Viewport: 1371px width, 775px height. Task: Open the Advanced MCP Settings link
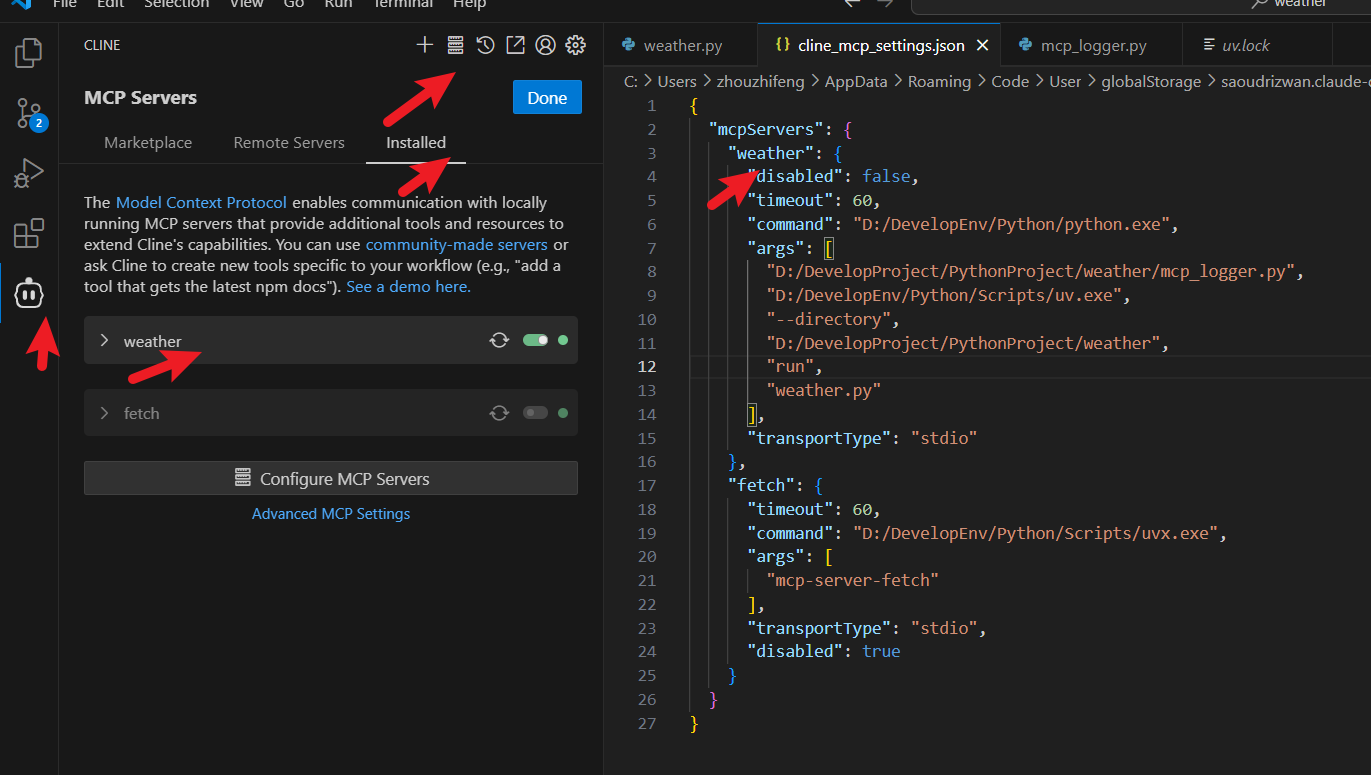tap(331, 514)
